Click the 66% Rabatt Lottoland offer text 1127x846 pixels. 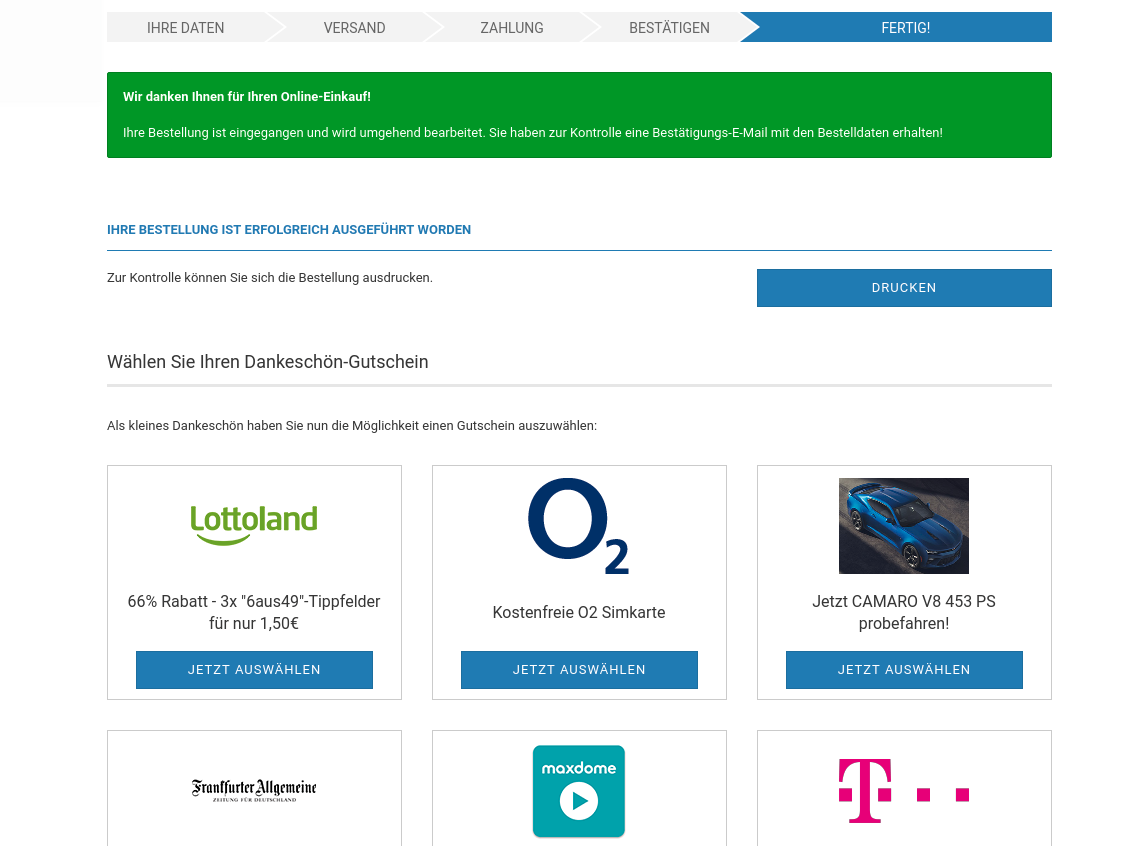(x=254, y=612)
